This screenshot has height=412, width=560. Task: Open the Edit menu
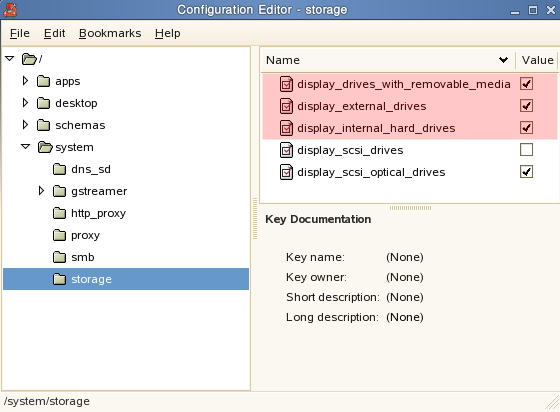[54, 33]
